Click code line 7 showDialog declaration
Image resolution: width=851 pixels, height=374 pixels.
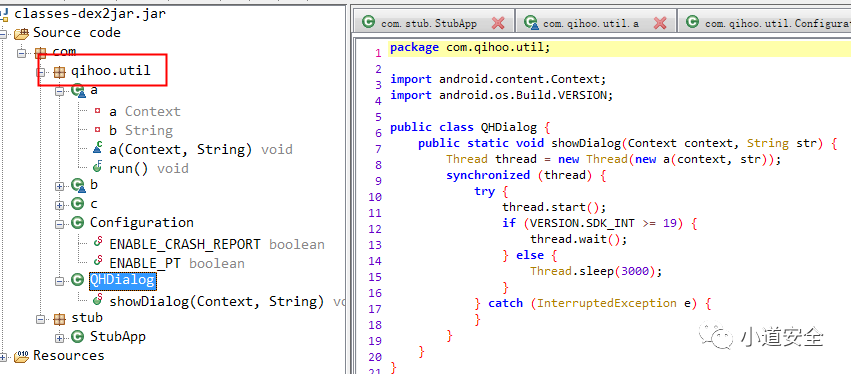pyautogui.click(x=628, y=143)
